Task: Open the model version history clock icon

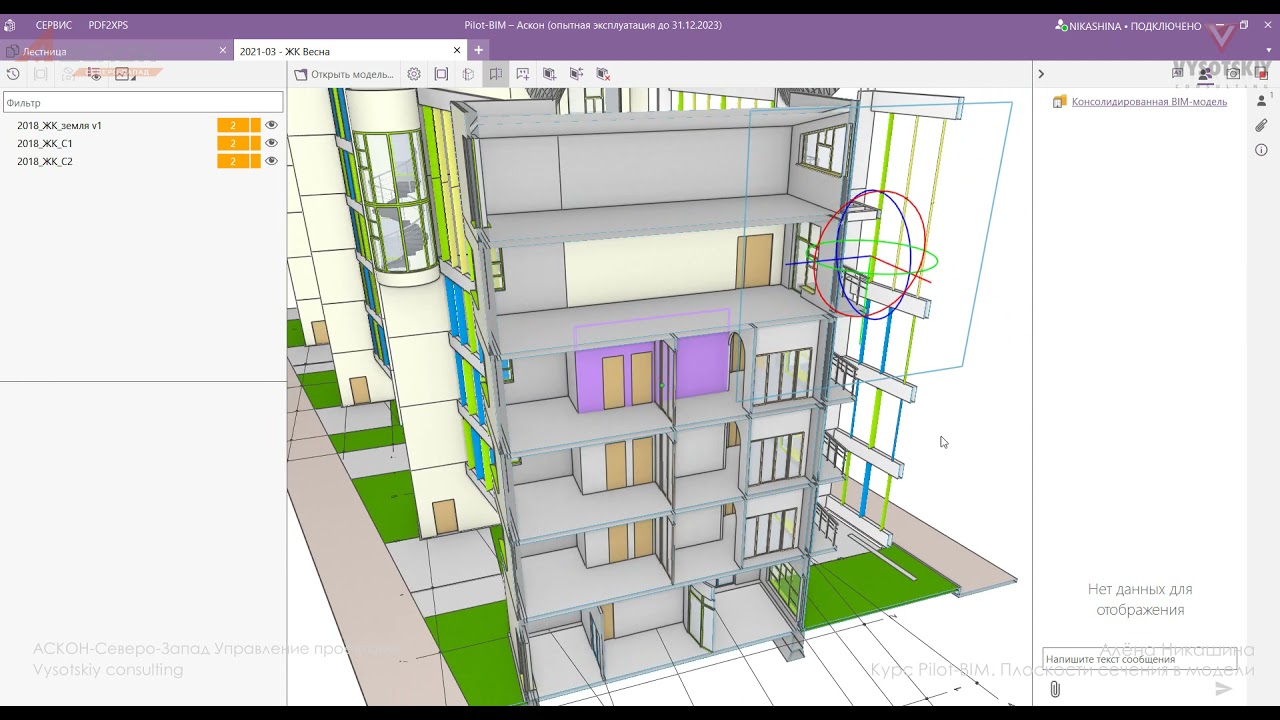Action: (13, 74)
